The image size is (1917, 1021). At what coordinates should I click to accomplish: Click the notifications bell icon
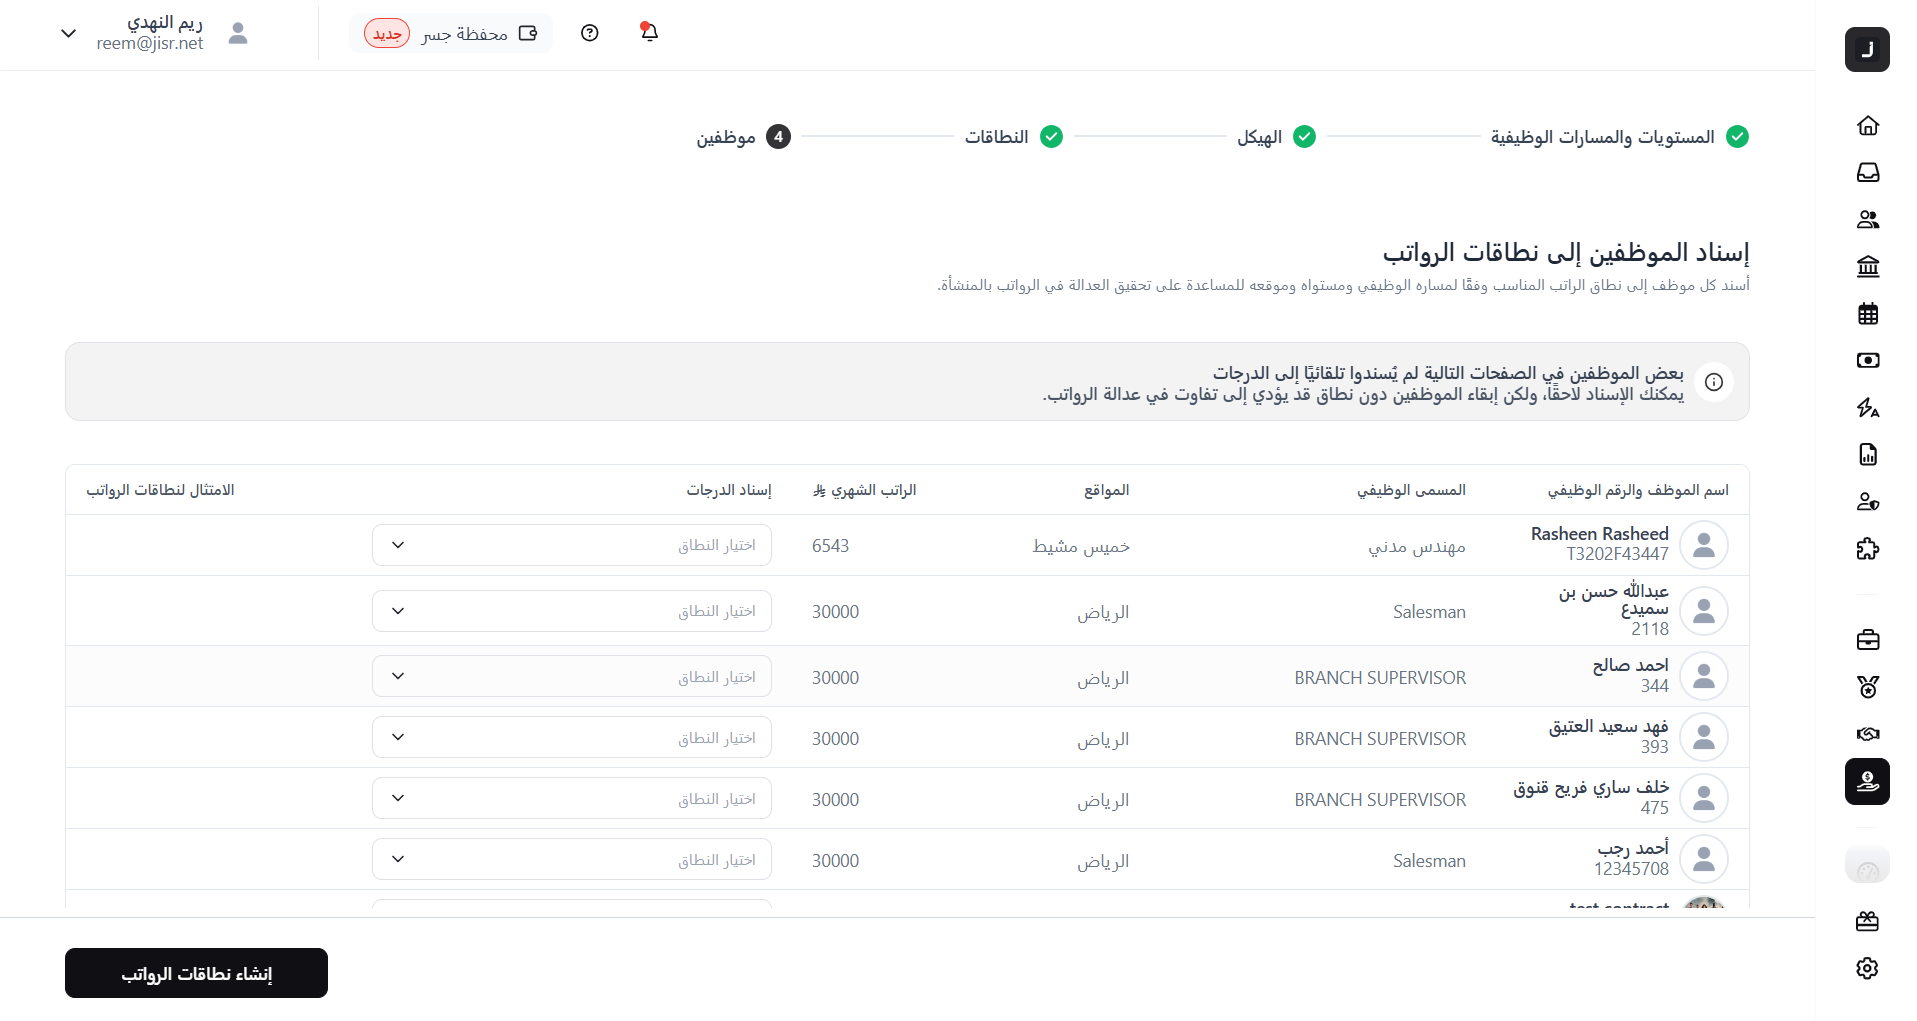tap(649, 33)
